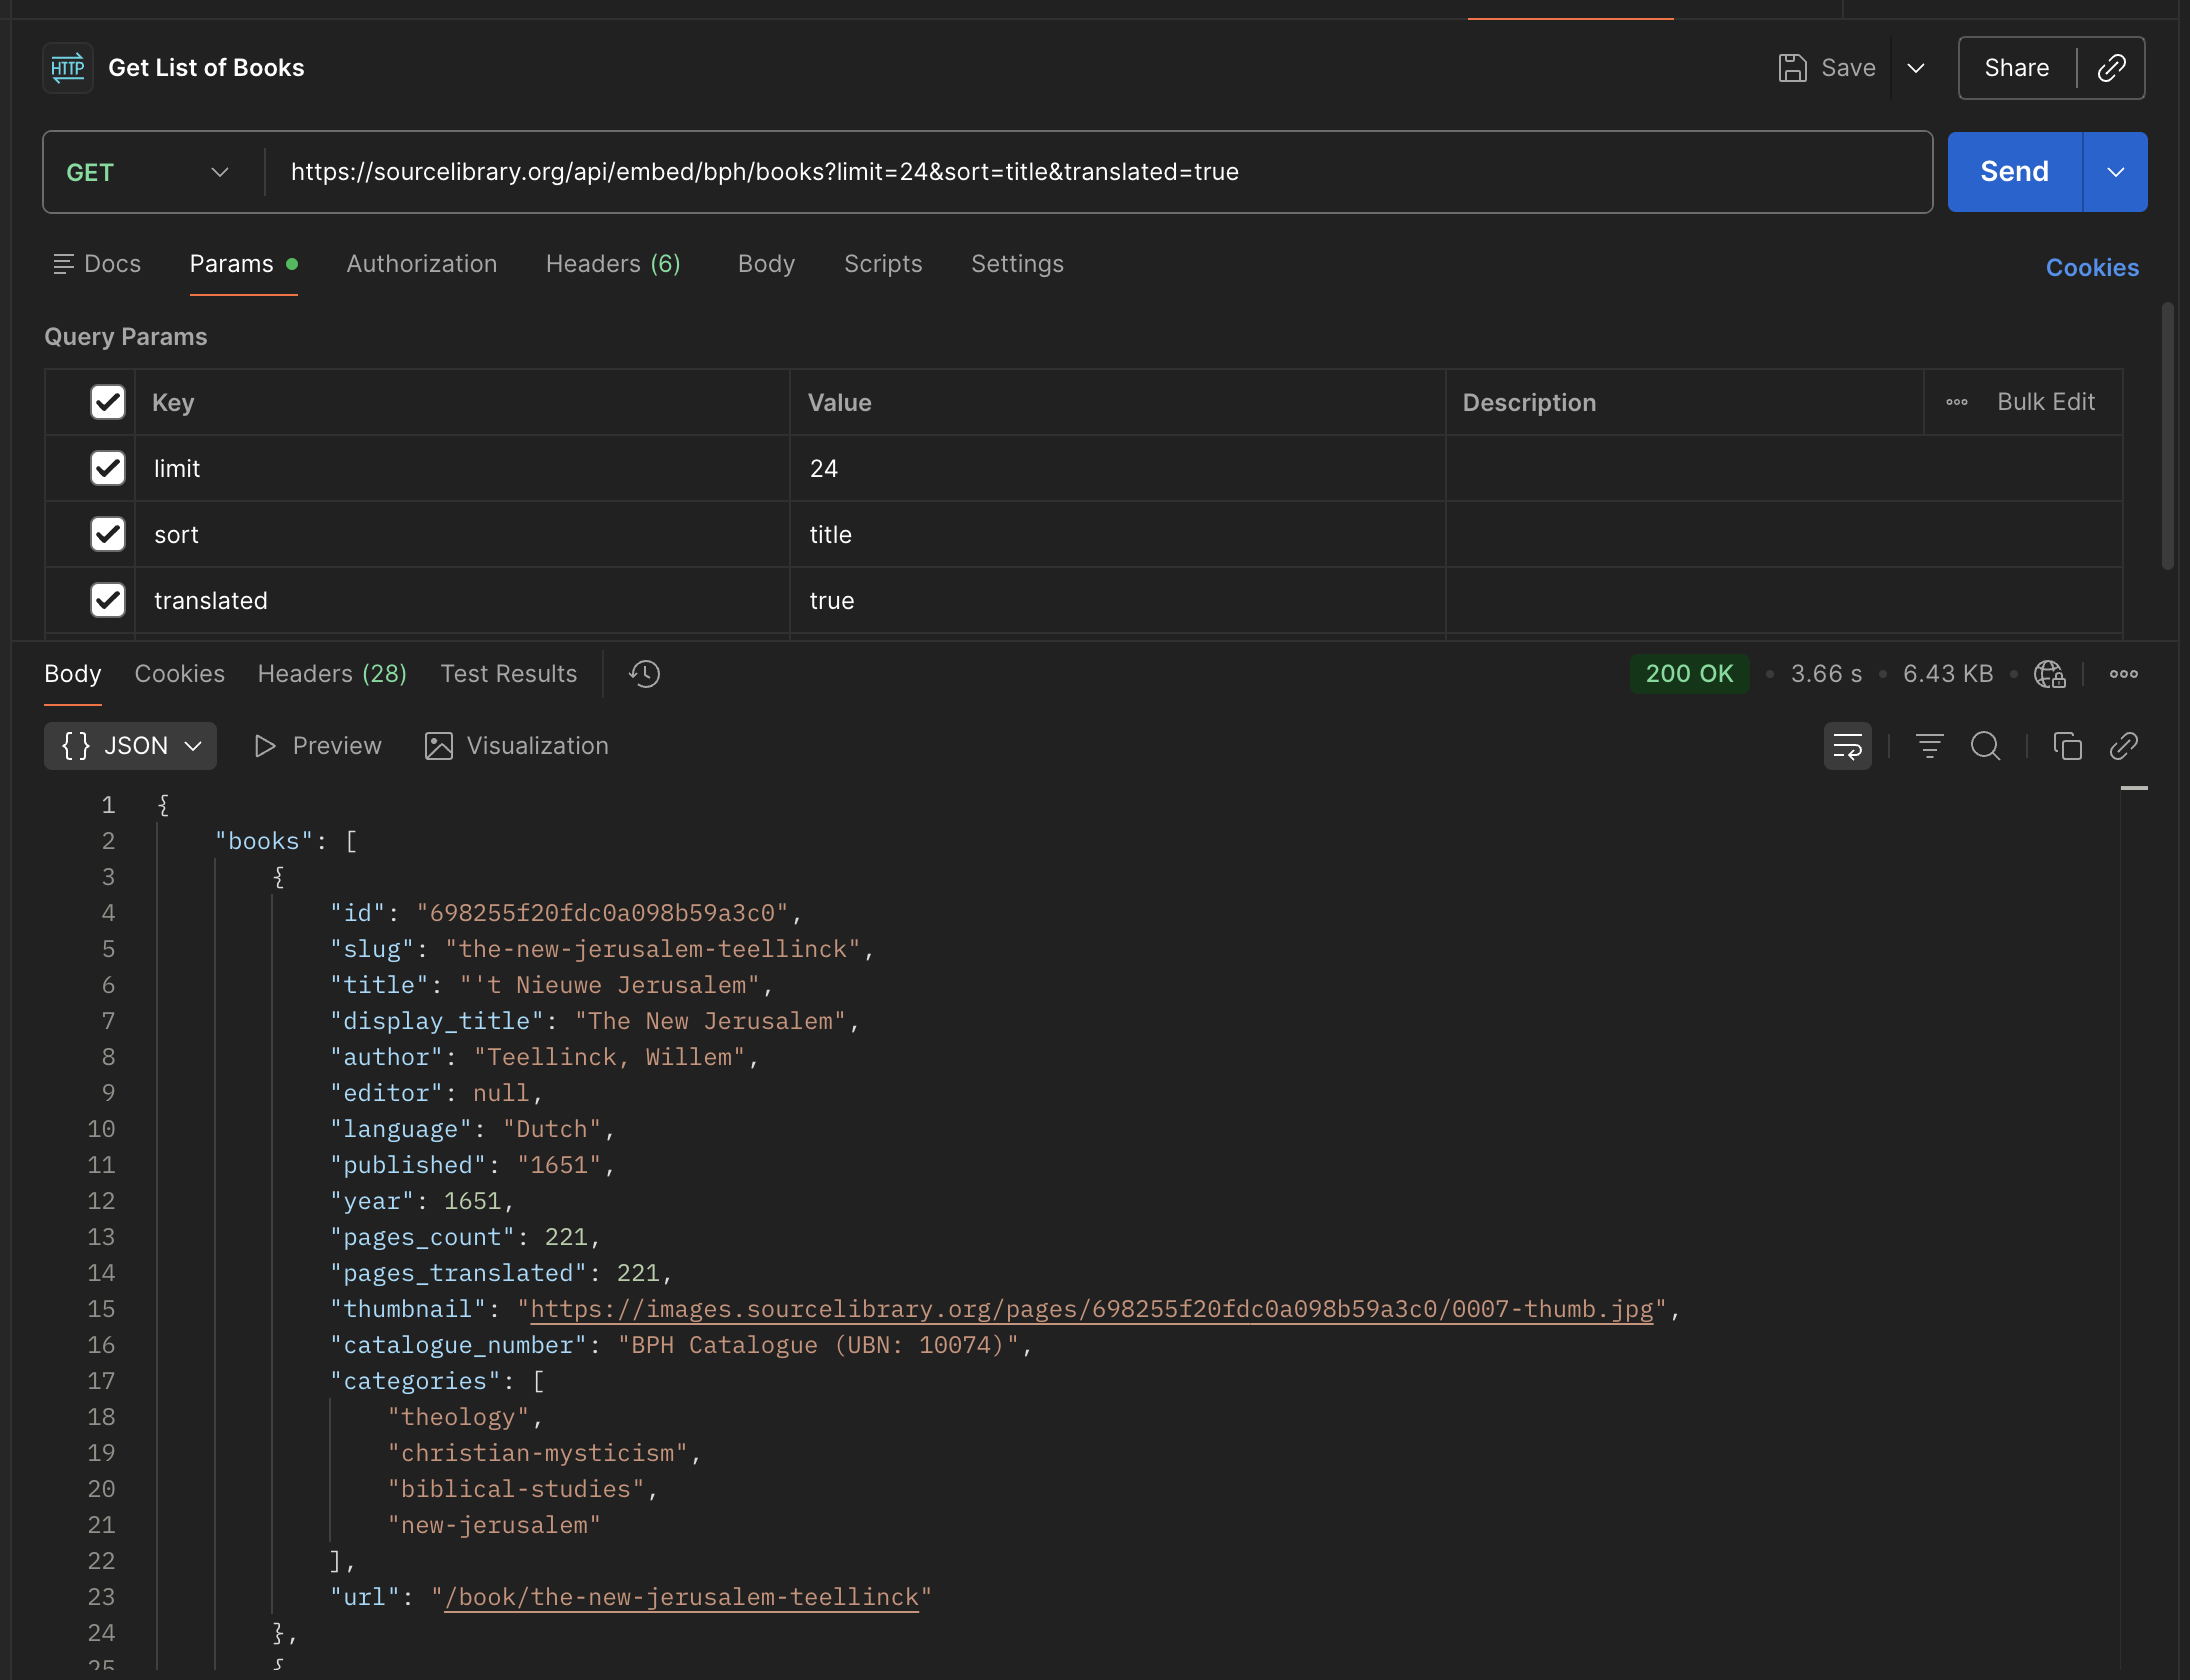The height and width of the screenshot is (1680, 2190).
Task: Toggle the select-all params checkbox
Action: click(x=107, y=402)
